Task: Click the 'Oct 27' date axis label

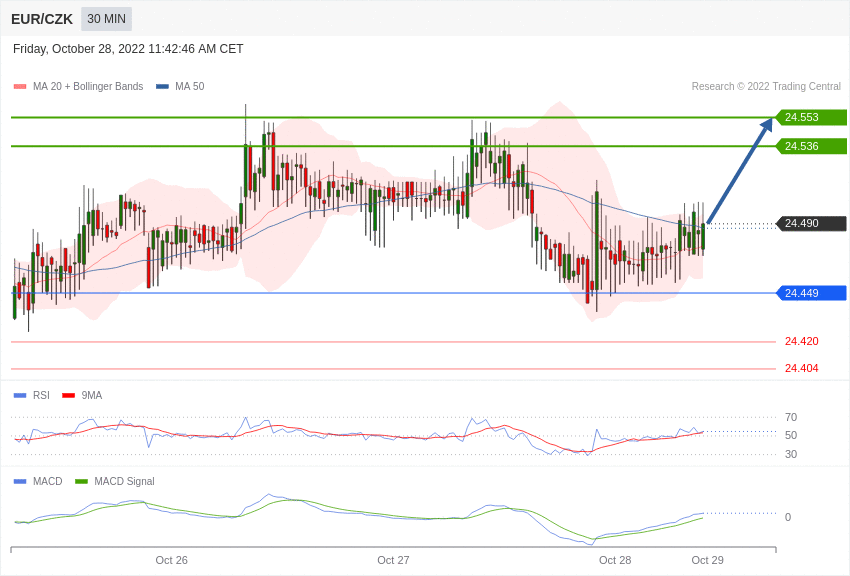Action: 393,560
